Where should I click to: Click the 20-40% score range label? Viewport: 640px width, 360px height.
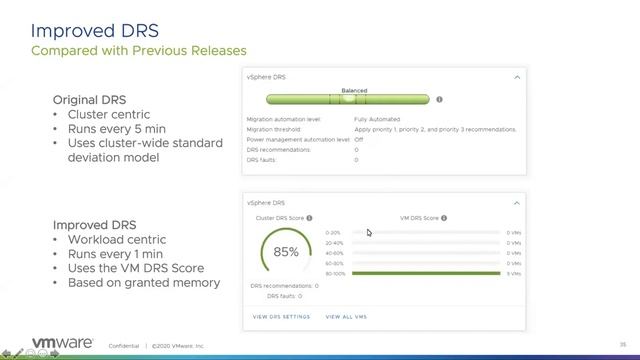tap(334, 243)
